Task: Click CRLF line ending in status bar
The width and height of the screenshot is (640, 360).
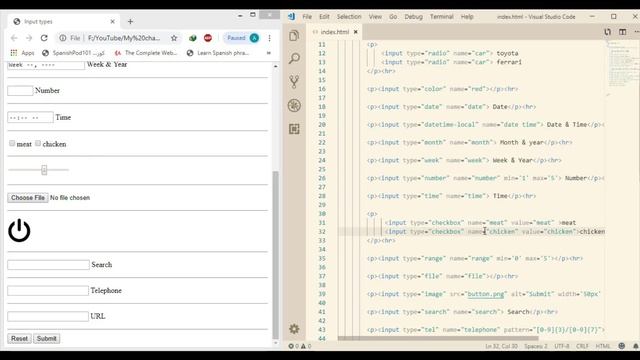Action: (x=582, y=346)
